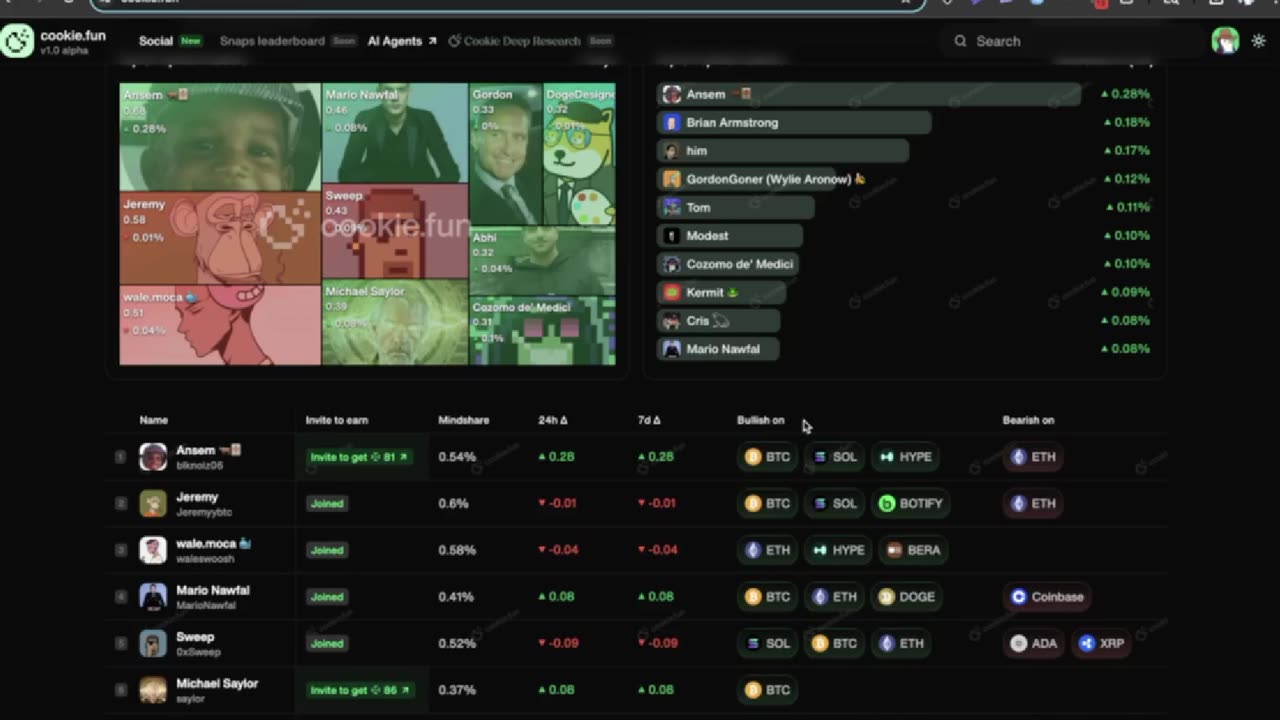Screen dimensions: 1280x720
Task: Click the HYPE chip in Ansem row
Action: click(x=905, y=457)
